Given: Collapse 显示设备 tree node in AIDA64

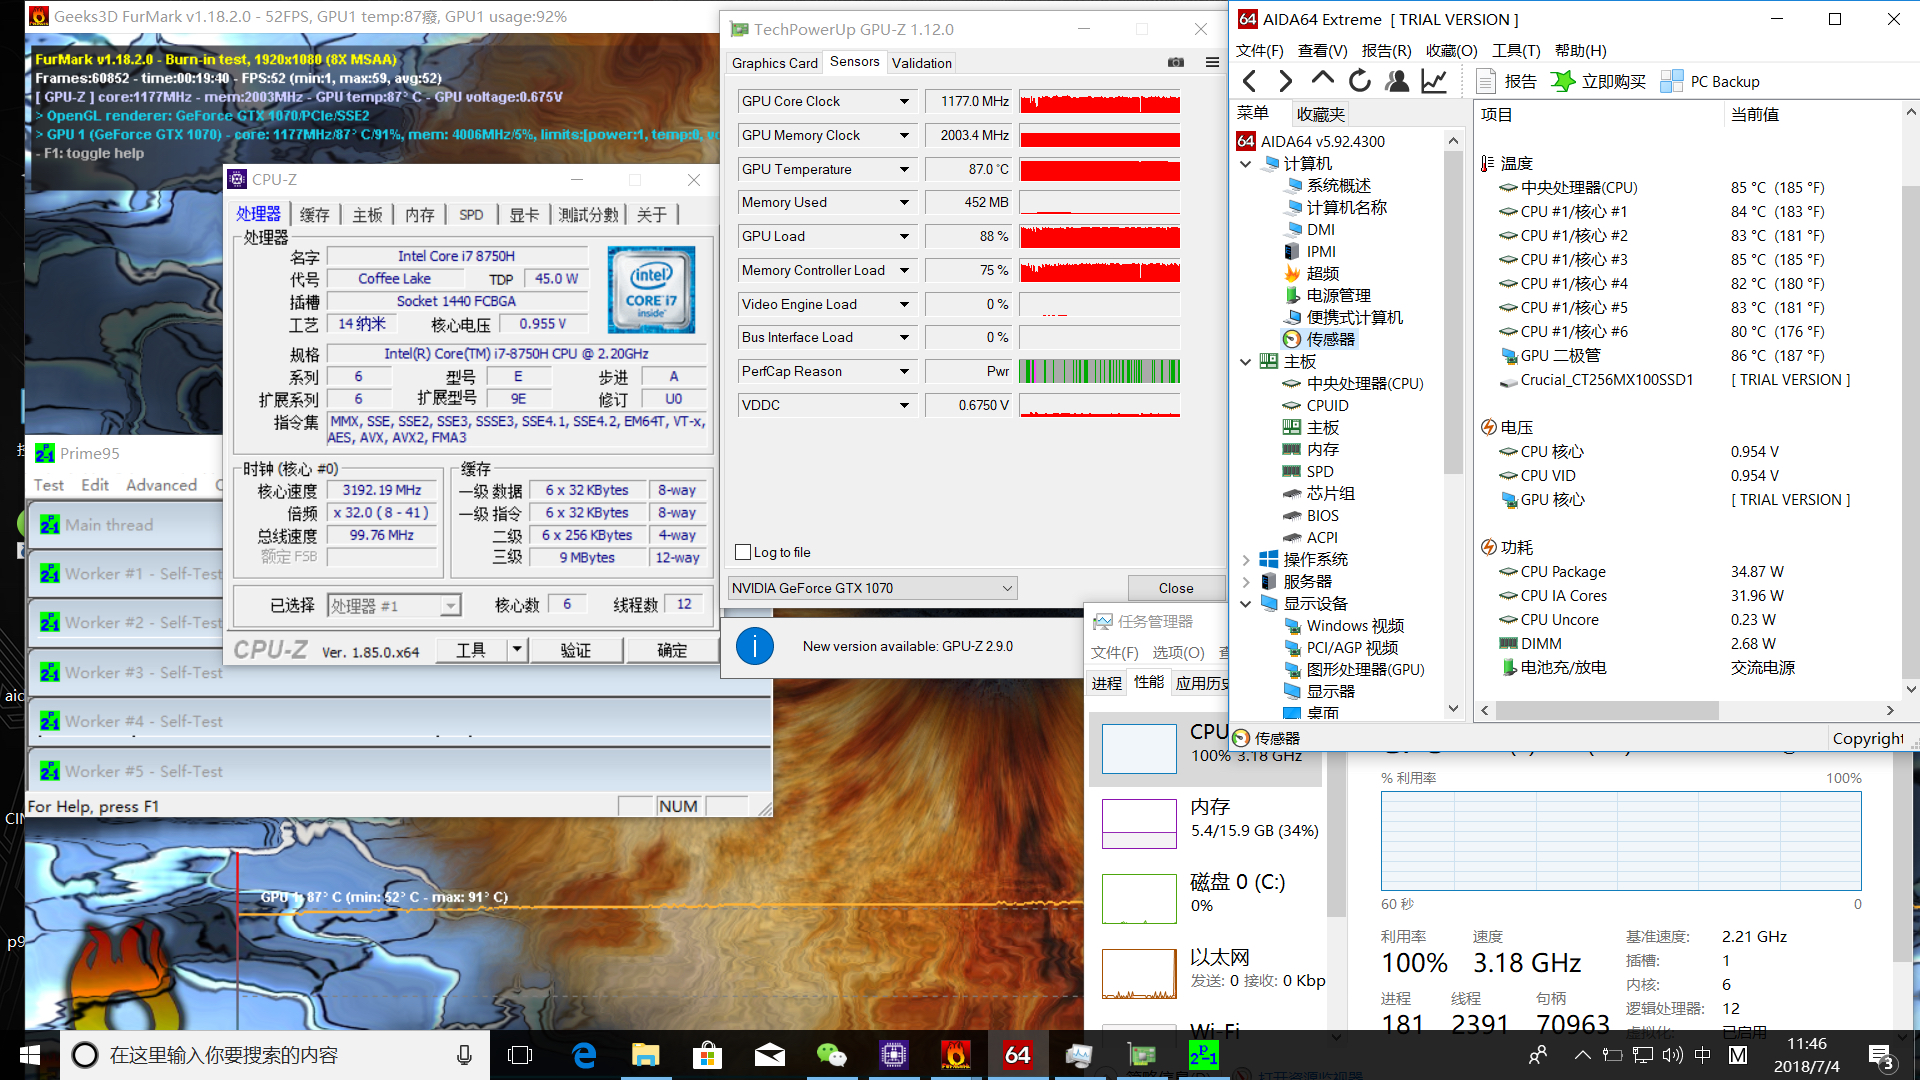Looking at the screenshot, I should click(1246, 603).
